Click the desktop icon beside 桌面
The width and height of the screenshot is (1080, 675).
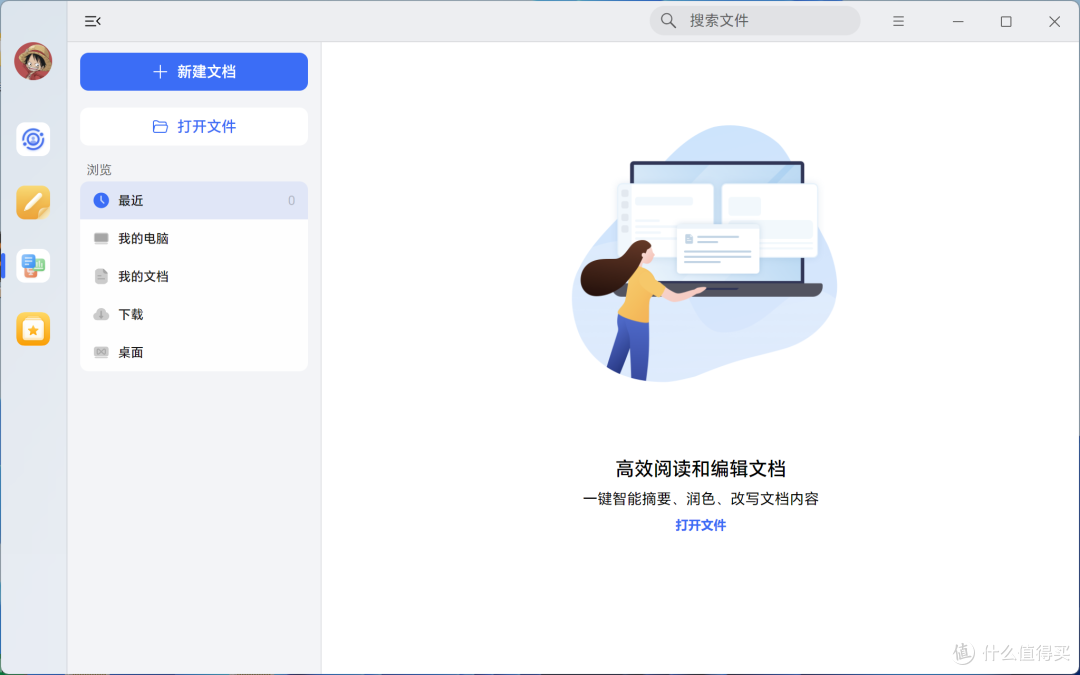tap(101, 352)
